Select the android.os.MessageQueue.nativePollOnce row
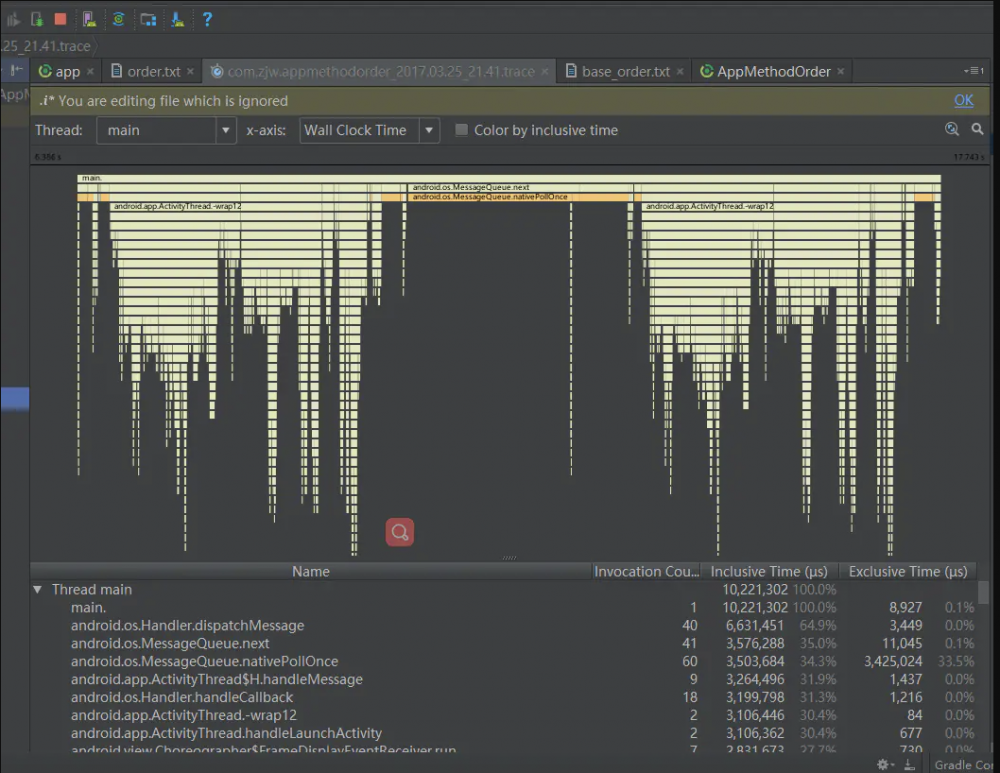1000x773 pixels. coord(204,661)
